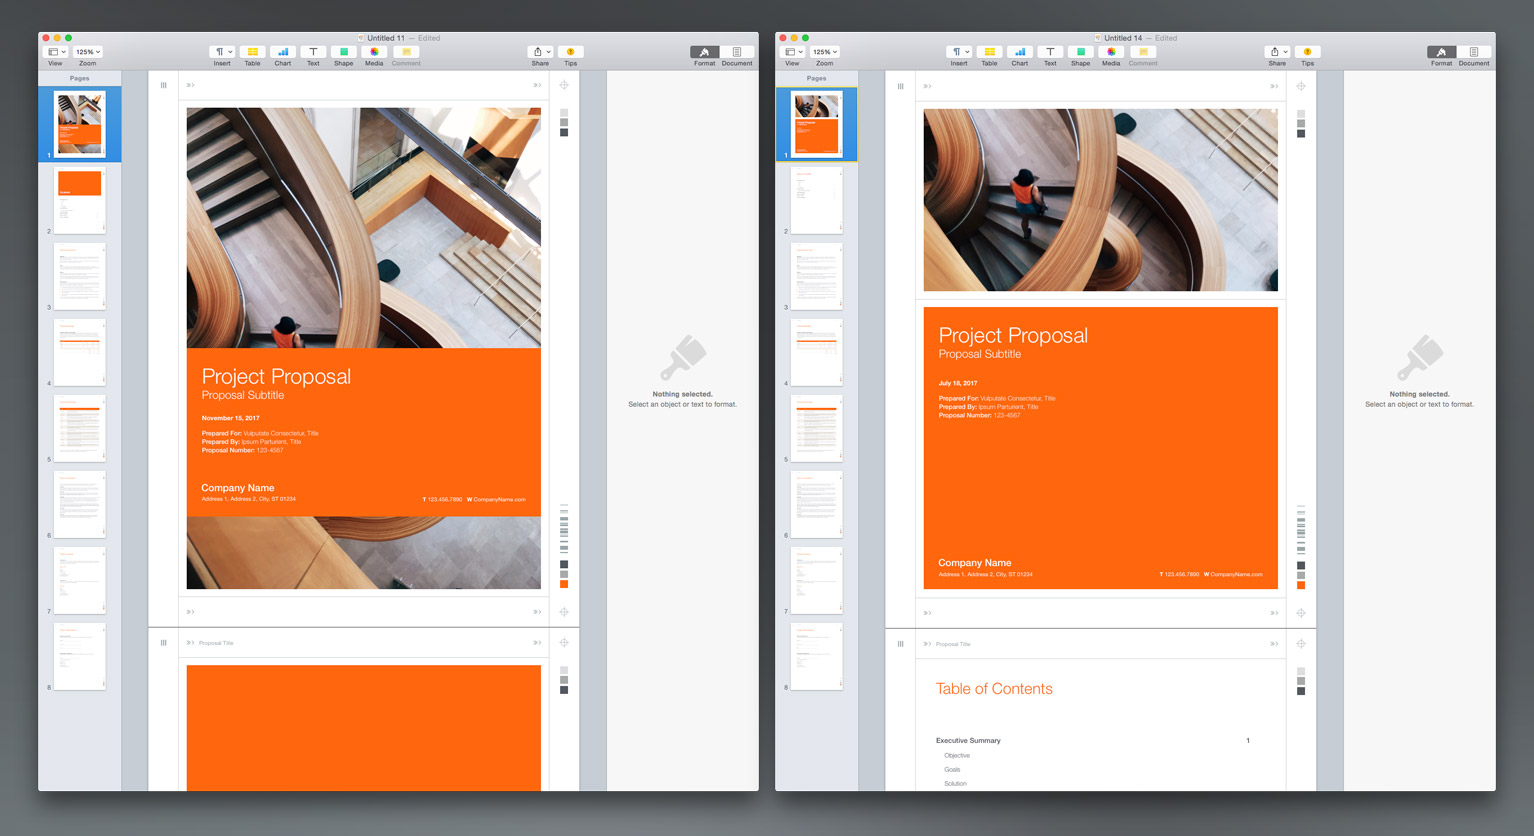Click Executive Summary entry in Table of Contents
The width and height of the screenshot is (1534, 836).
[968, 741]
